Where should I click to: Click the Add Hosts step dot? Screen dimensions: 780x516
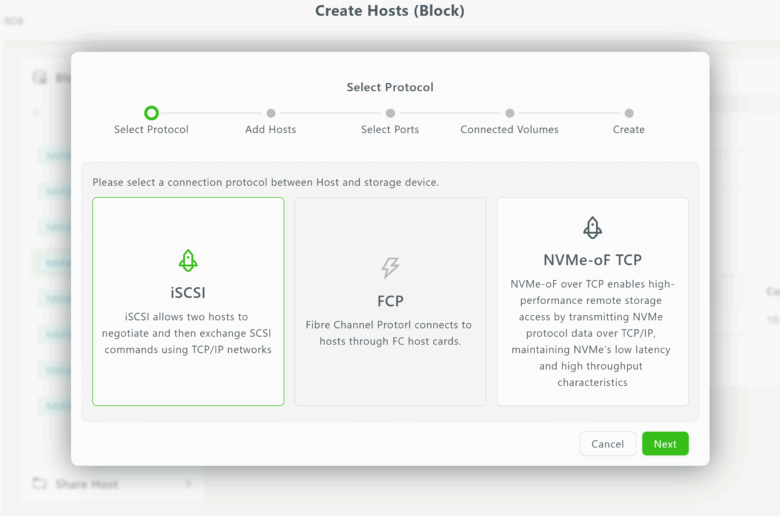[271, 113]
